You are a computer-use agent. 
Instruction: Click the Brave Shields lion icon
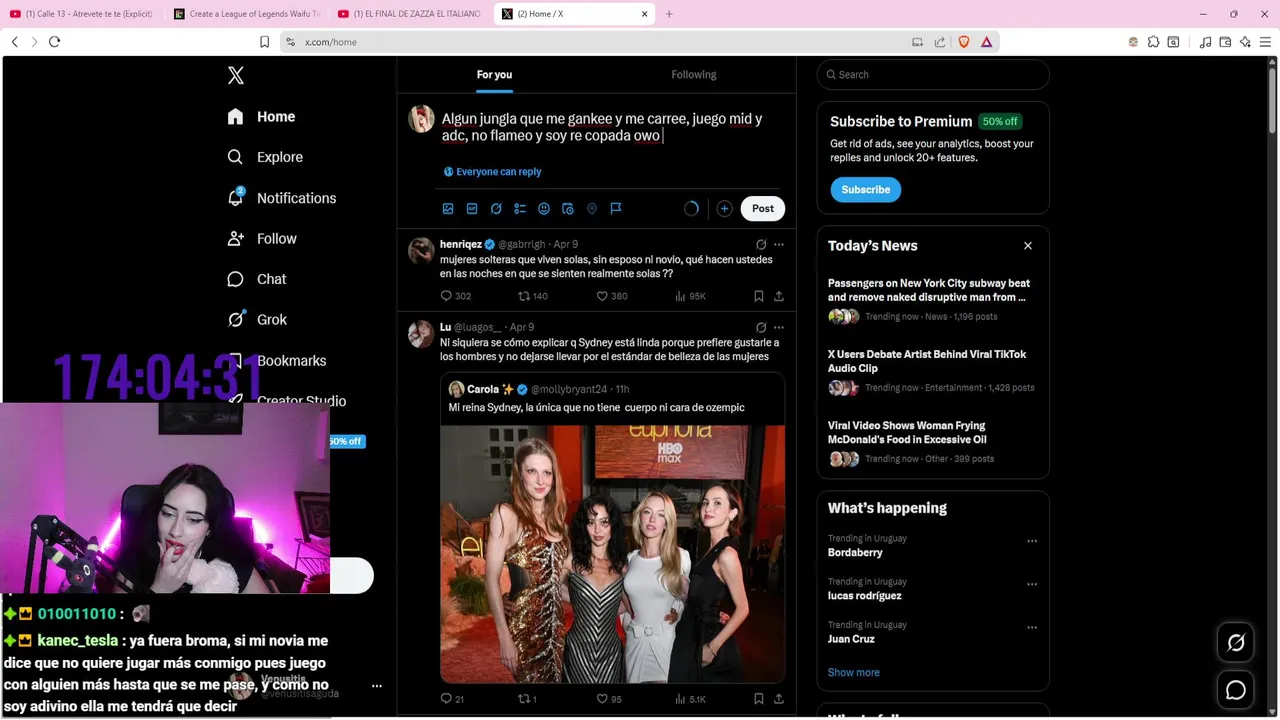(964, 42)
